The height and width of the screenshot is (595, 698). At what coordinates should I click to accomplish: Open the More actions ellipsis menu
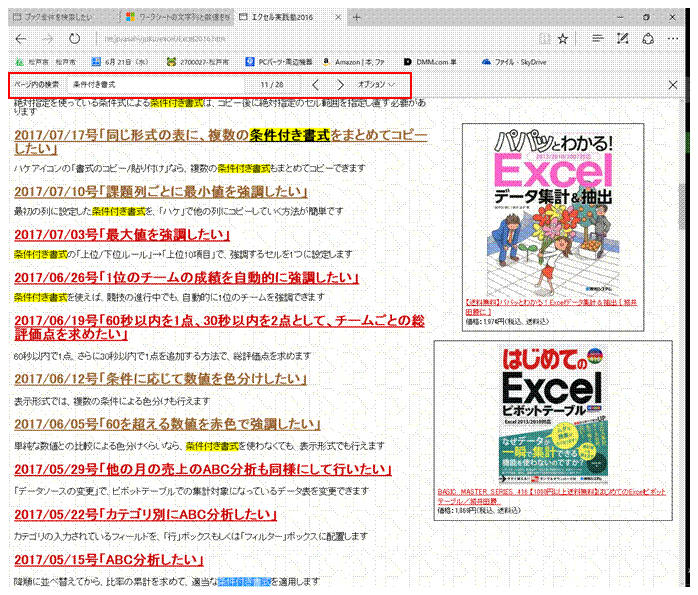pyautogui.click(x=673, y=39)
